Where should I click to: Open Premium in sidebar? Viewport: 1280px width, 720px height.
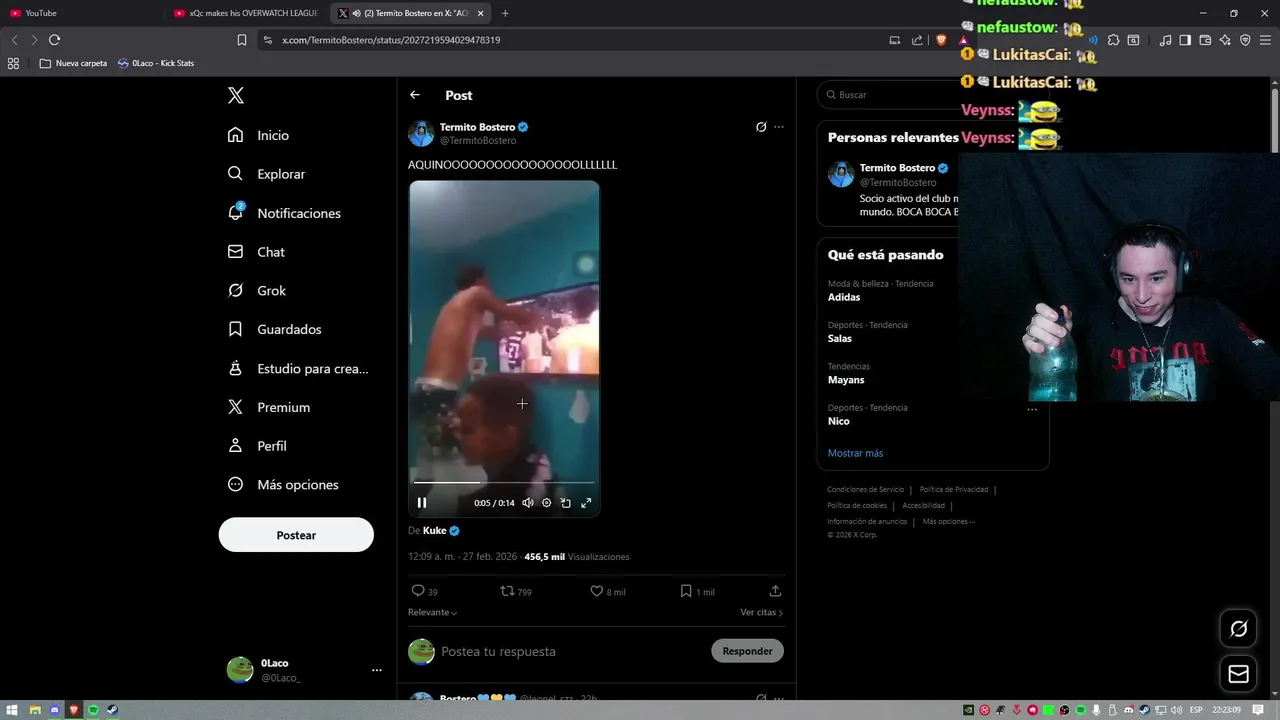click(269, 407)
